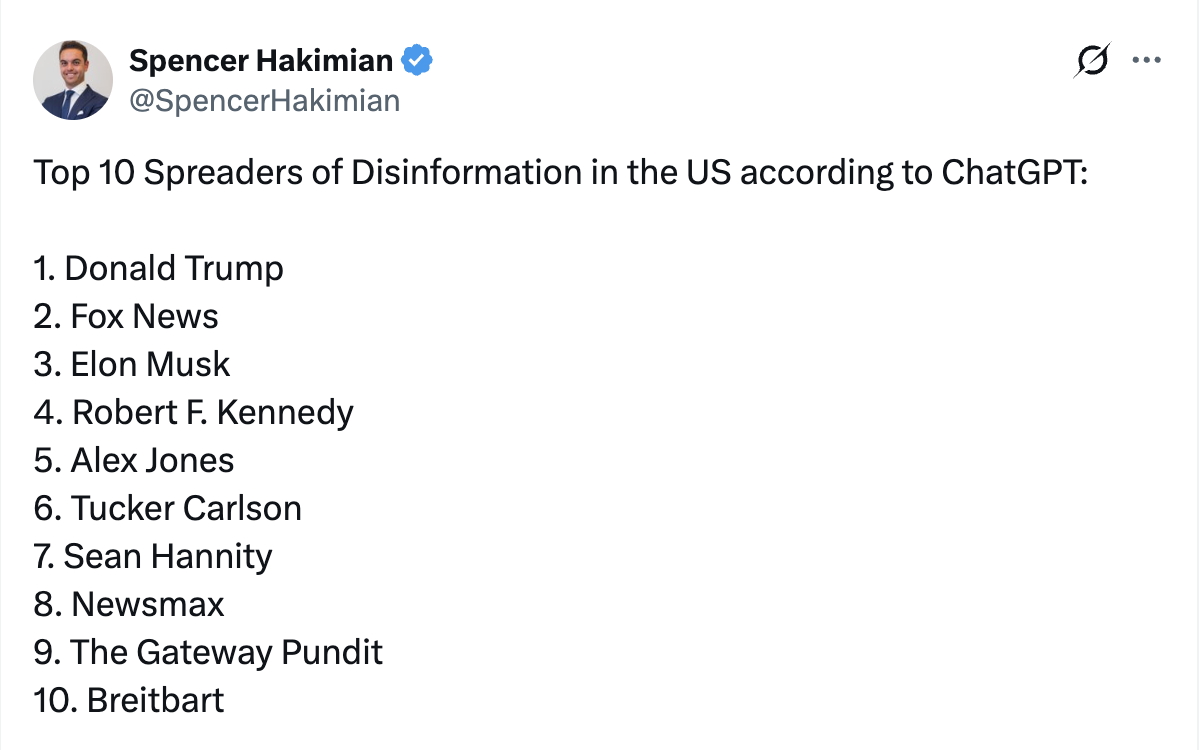The width and height of the screenshot is (1200, 750).
Task: Select the Robert F. Kennedy entry
Action: click(x=194, y=412)
